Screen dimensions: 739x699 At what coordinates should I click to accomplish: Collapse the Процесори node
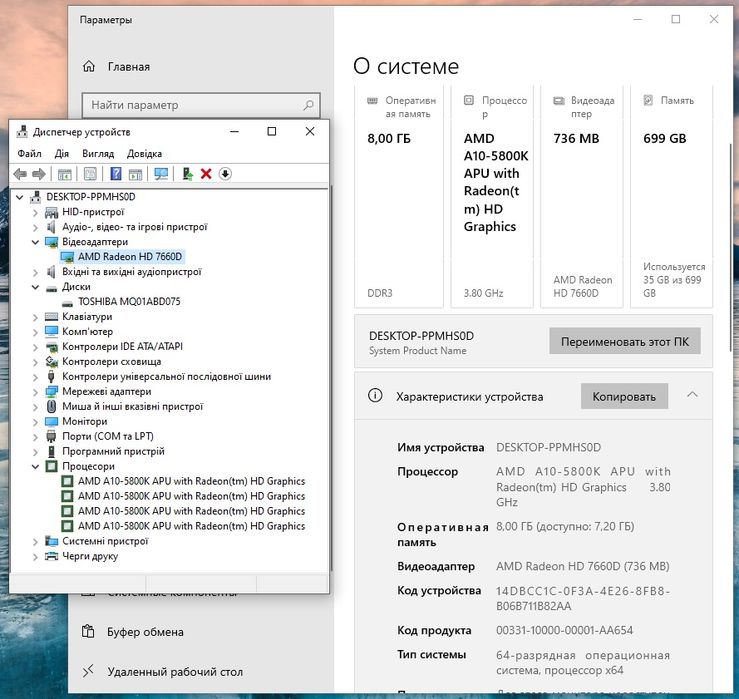(x=35, y=466)
